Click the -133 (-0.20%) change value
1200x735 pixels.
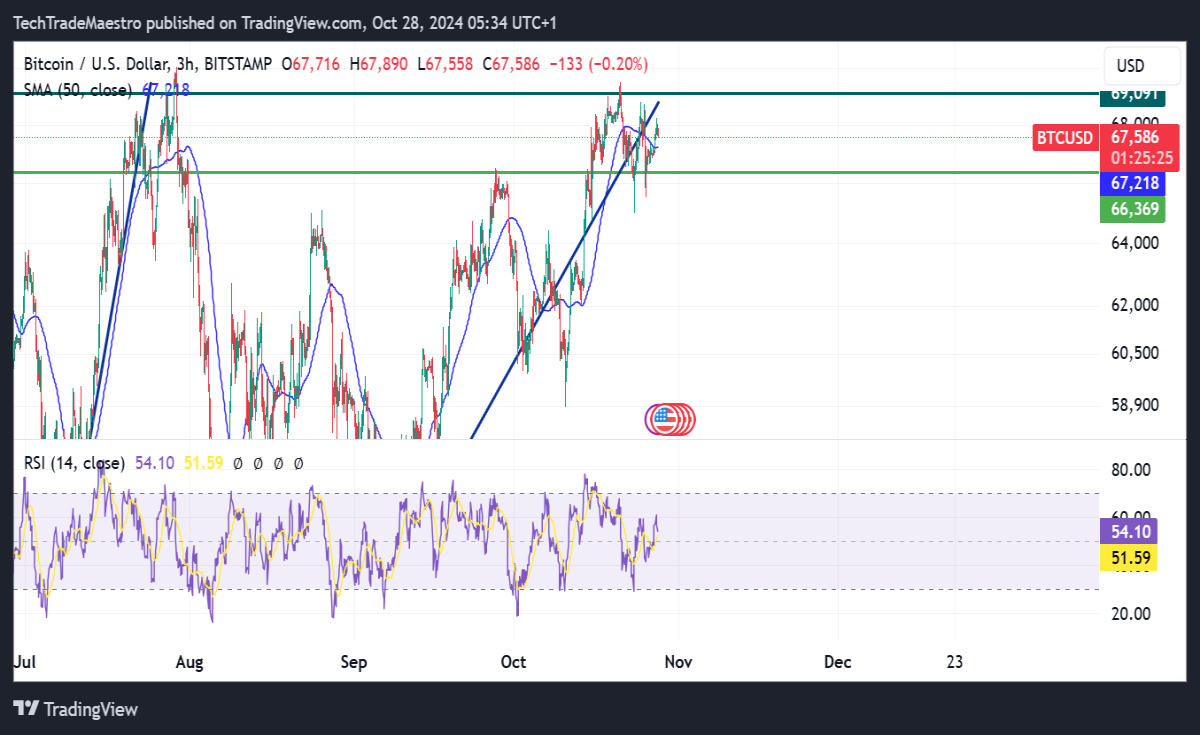point(598,64)
